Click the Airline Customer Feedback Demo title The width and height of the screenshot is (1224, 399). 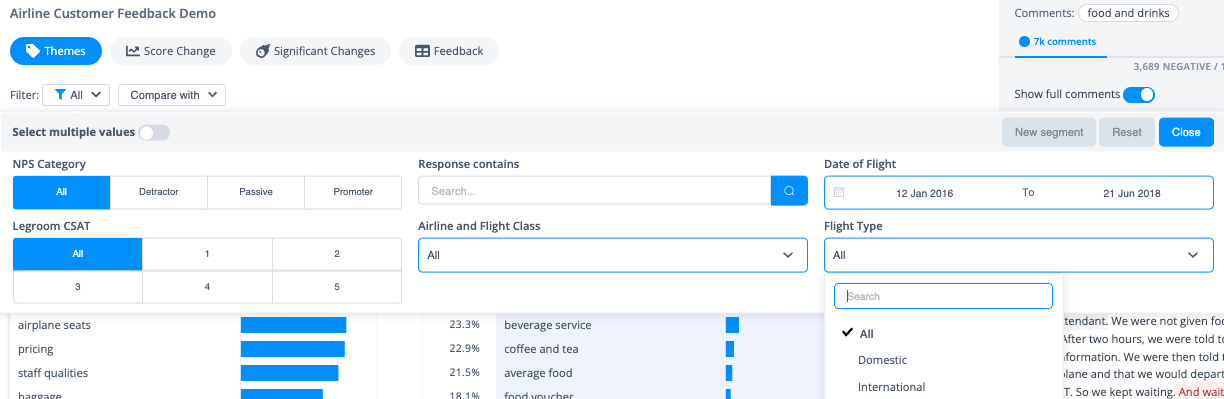(113, 14)
